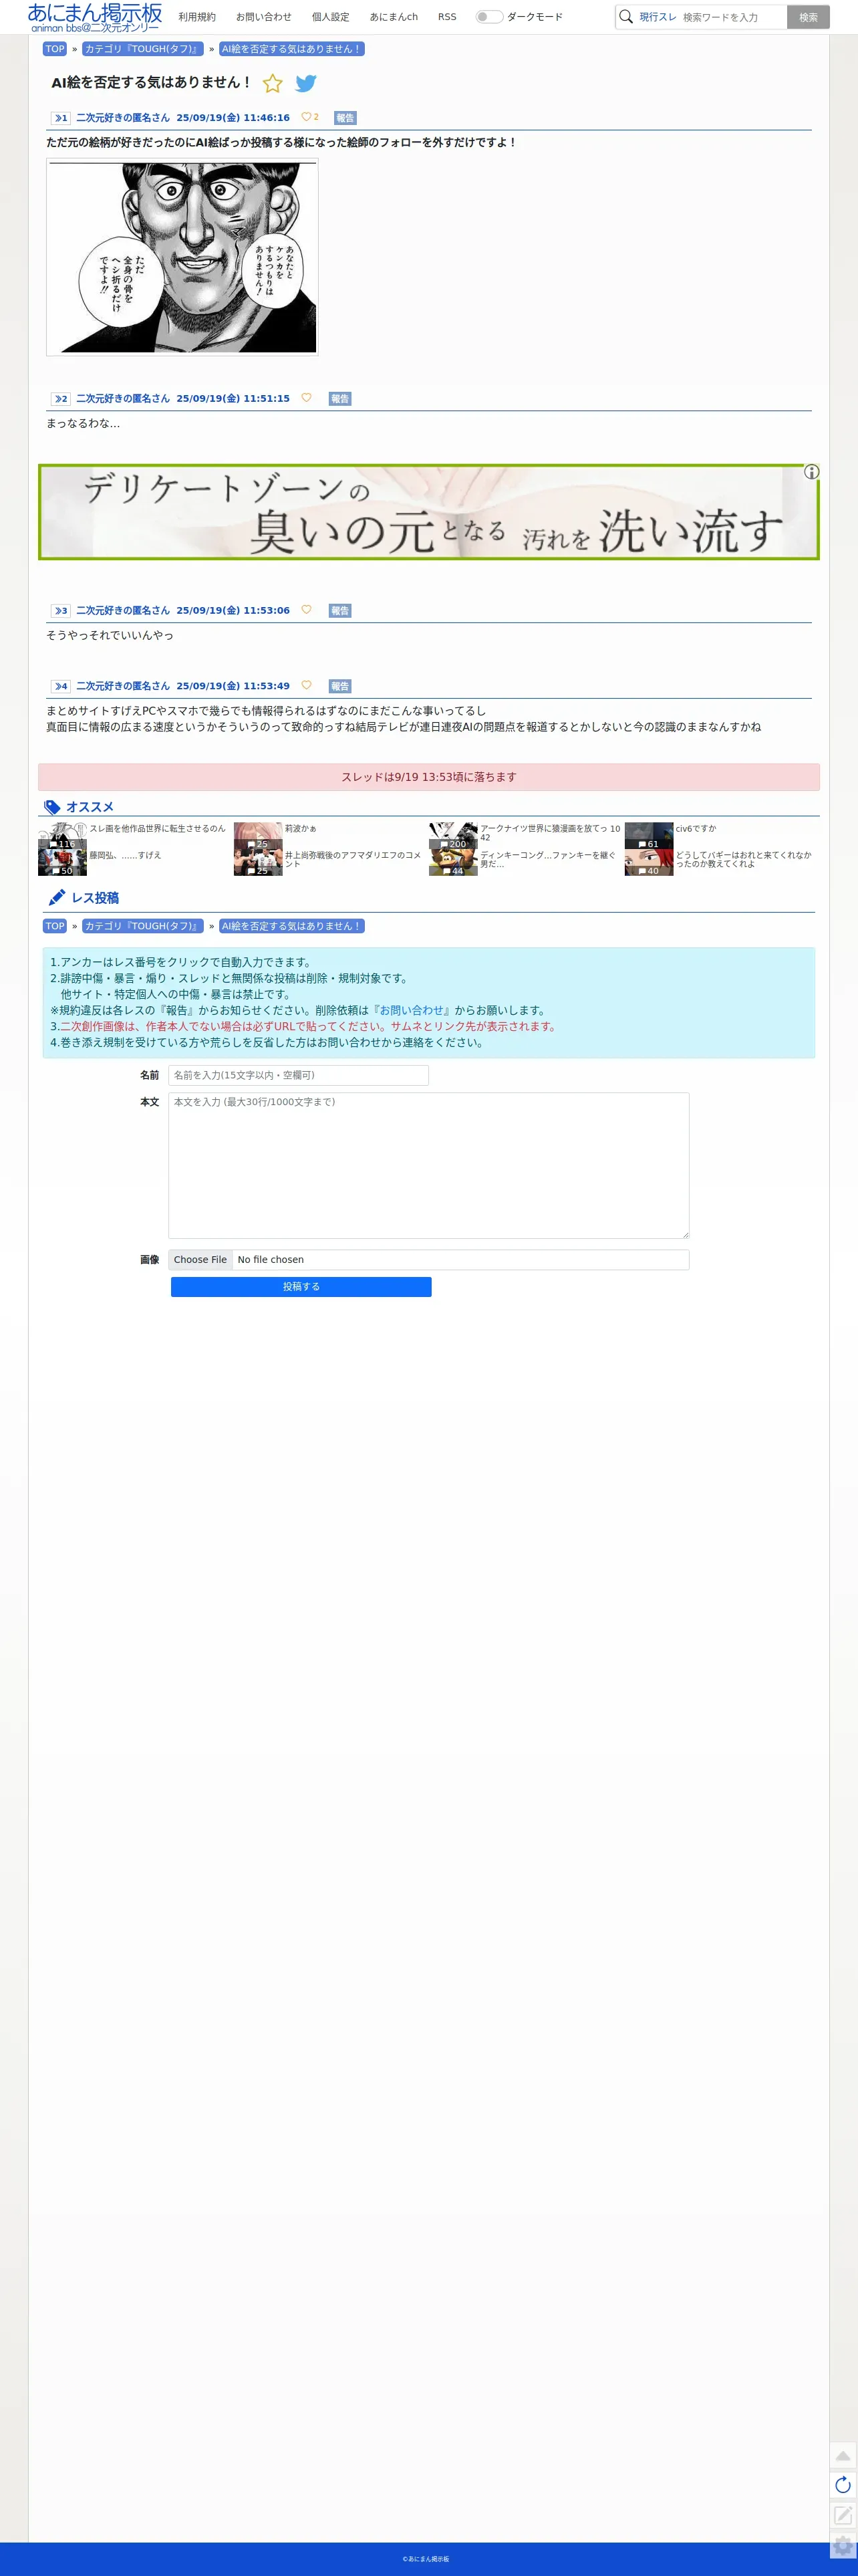Click poster name 二次元好きの匿名さん on post 1

(123, 118)
